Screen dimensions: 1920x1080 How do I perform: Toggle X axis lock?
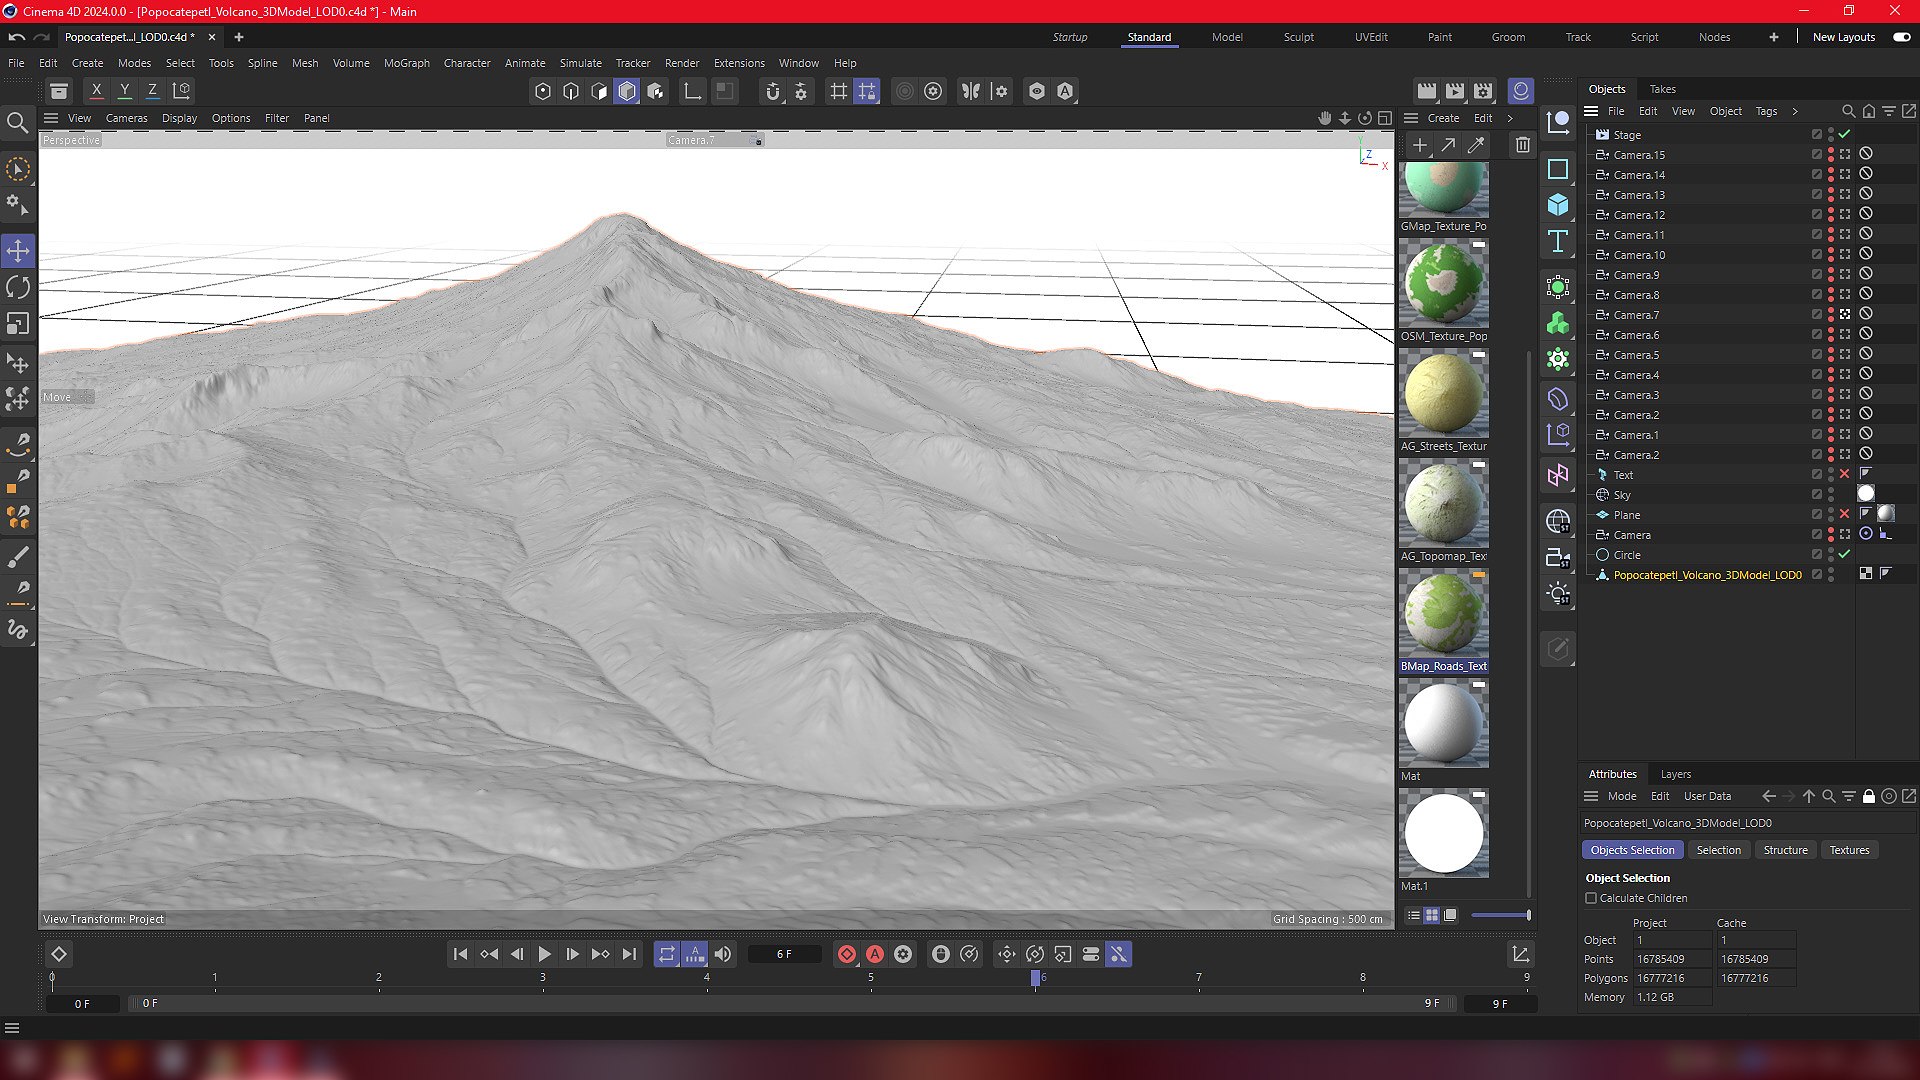tap(97, 91)
